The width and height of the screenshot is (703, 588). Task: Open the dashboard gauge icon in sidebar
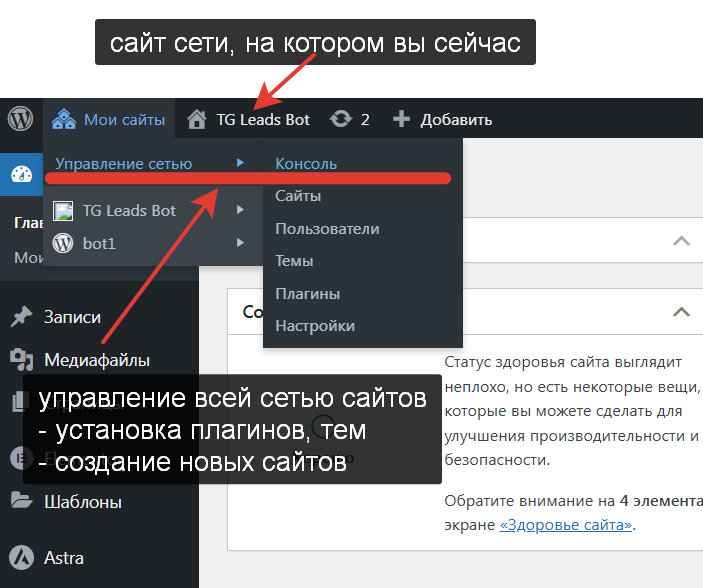[x=22, y=174]
